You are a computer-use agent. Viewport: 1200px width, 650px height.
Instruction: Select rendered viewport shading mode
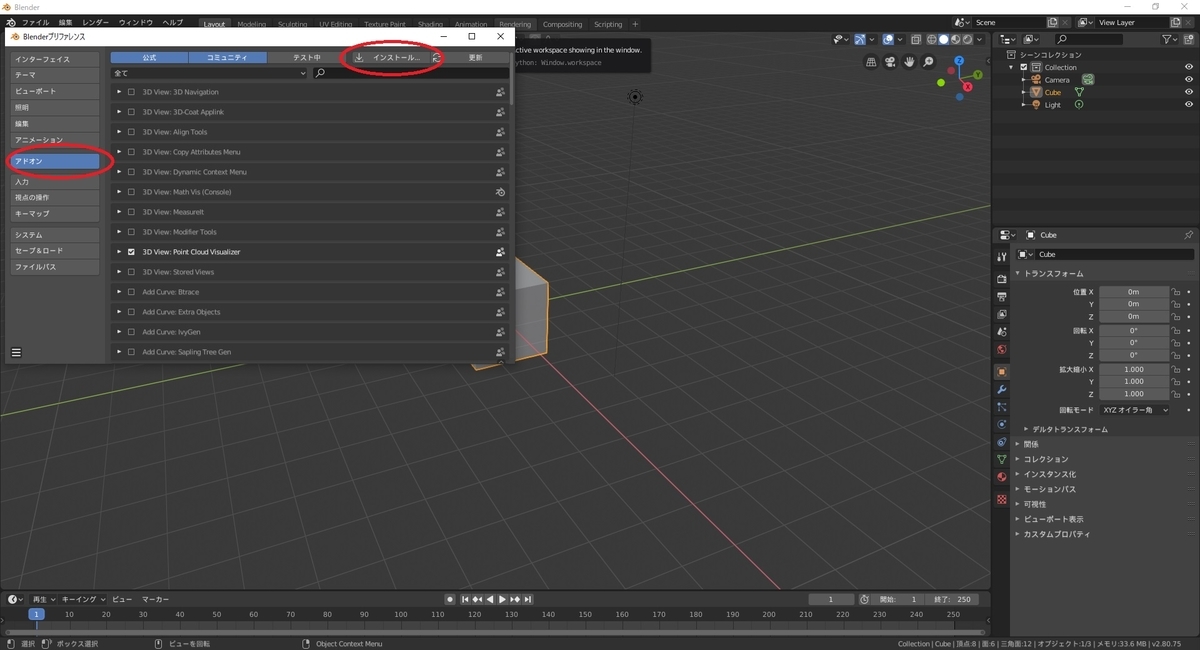click(x=967, y=39)
